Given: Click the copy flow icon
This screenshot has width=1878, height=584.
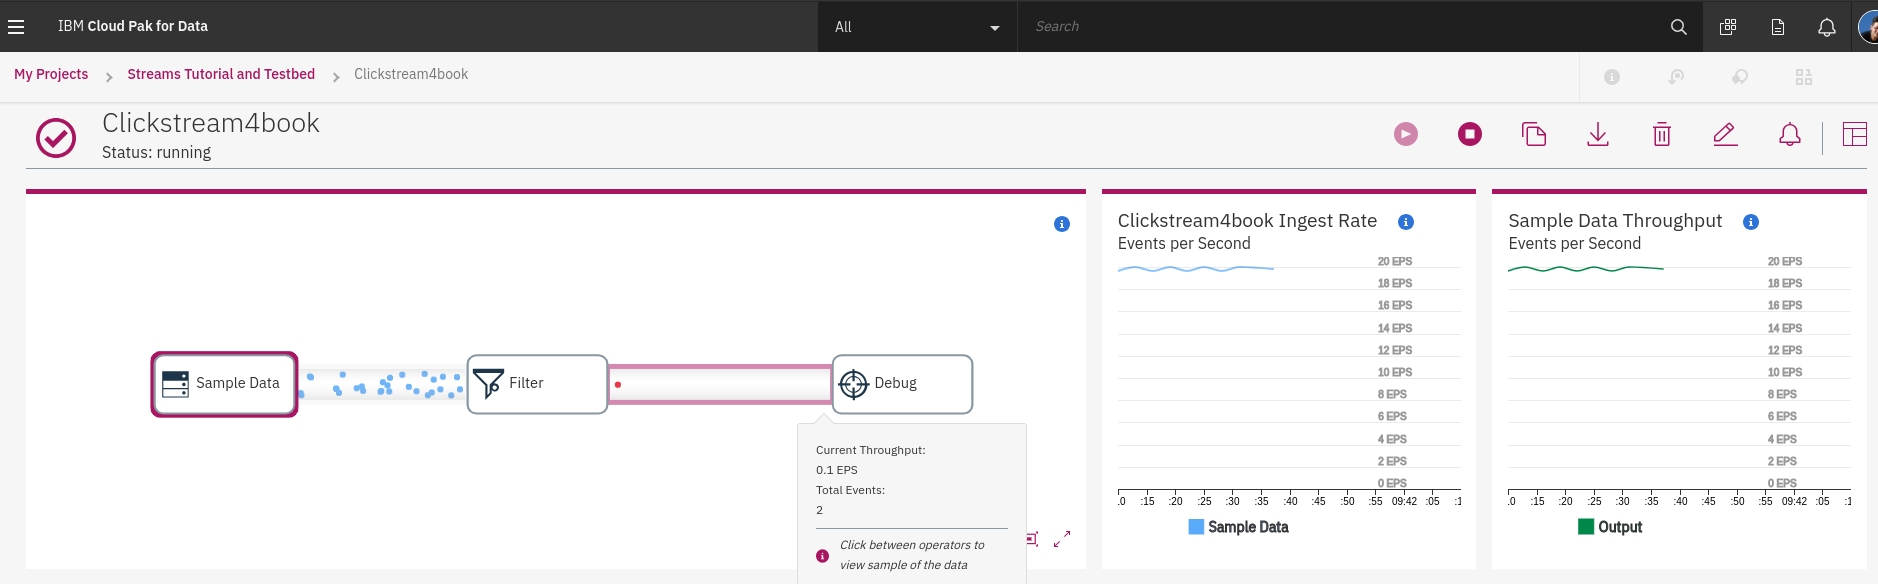Looking at the screenshot, I should [x=1534, y=134].
